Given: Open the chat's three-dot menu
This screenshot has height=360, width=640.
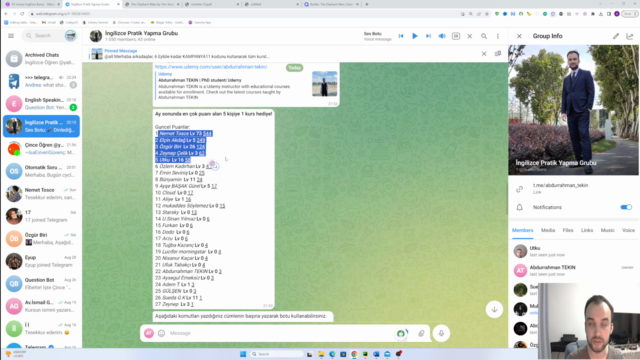Looking at the screenshot, I should tap(498, 36).
